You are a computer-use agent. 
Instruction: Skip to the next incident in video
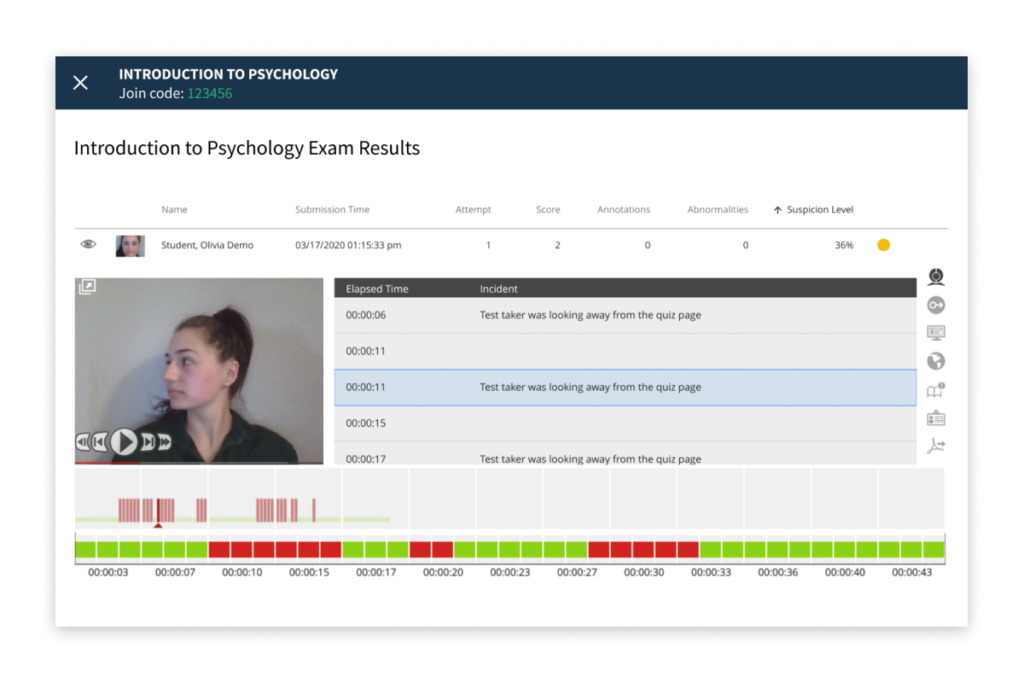click(148, 443)
